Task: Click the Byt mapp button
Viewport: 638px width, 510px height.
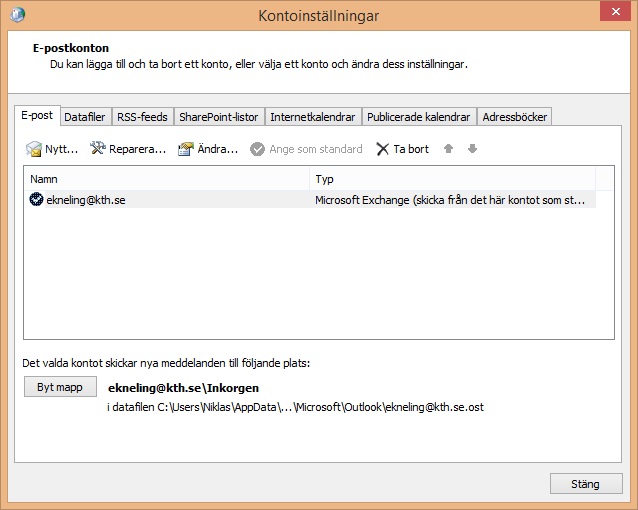Action: point(60,387)
